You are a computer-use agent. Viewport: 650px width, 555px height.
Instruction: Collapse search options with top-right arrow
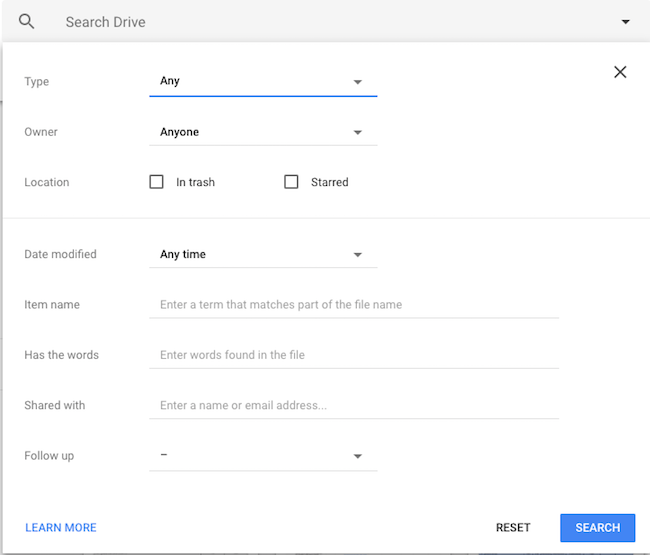tap(626, 22)
